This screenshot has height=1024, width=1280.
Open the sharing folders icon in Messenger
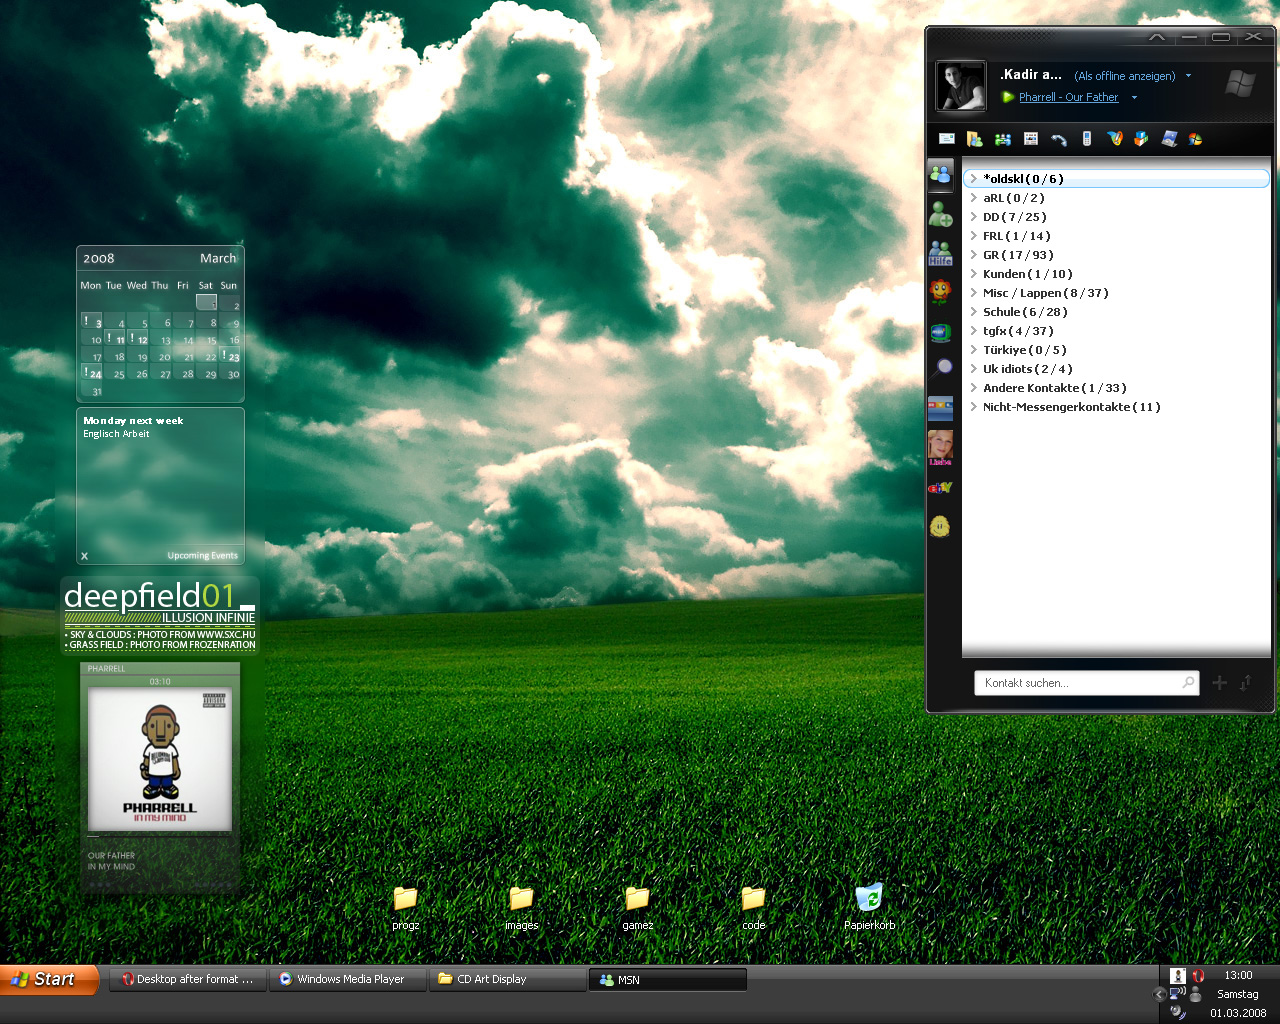click(x=974, y=139)
